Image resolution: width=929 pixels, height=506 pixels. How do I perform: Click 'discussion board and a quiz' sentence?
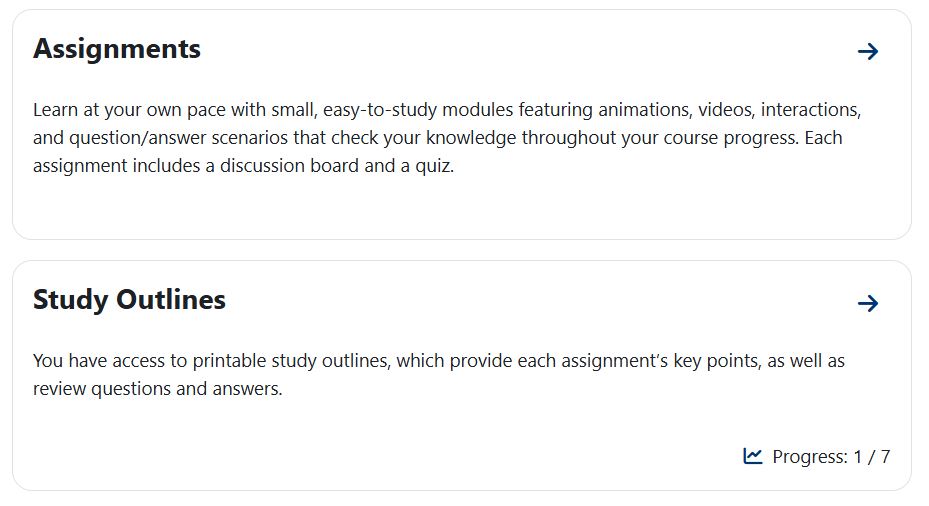point(337,166)
